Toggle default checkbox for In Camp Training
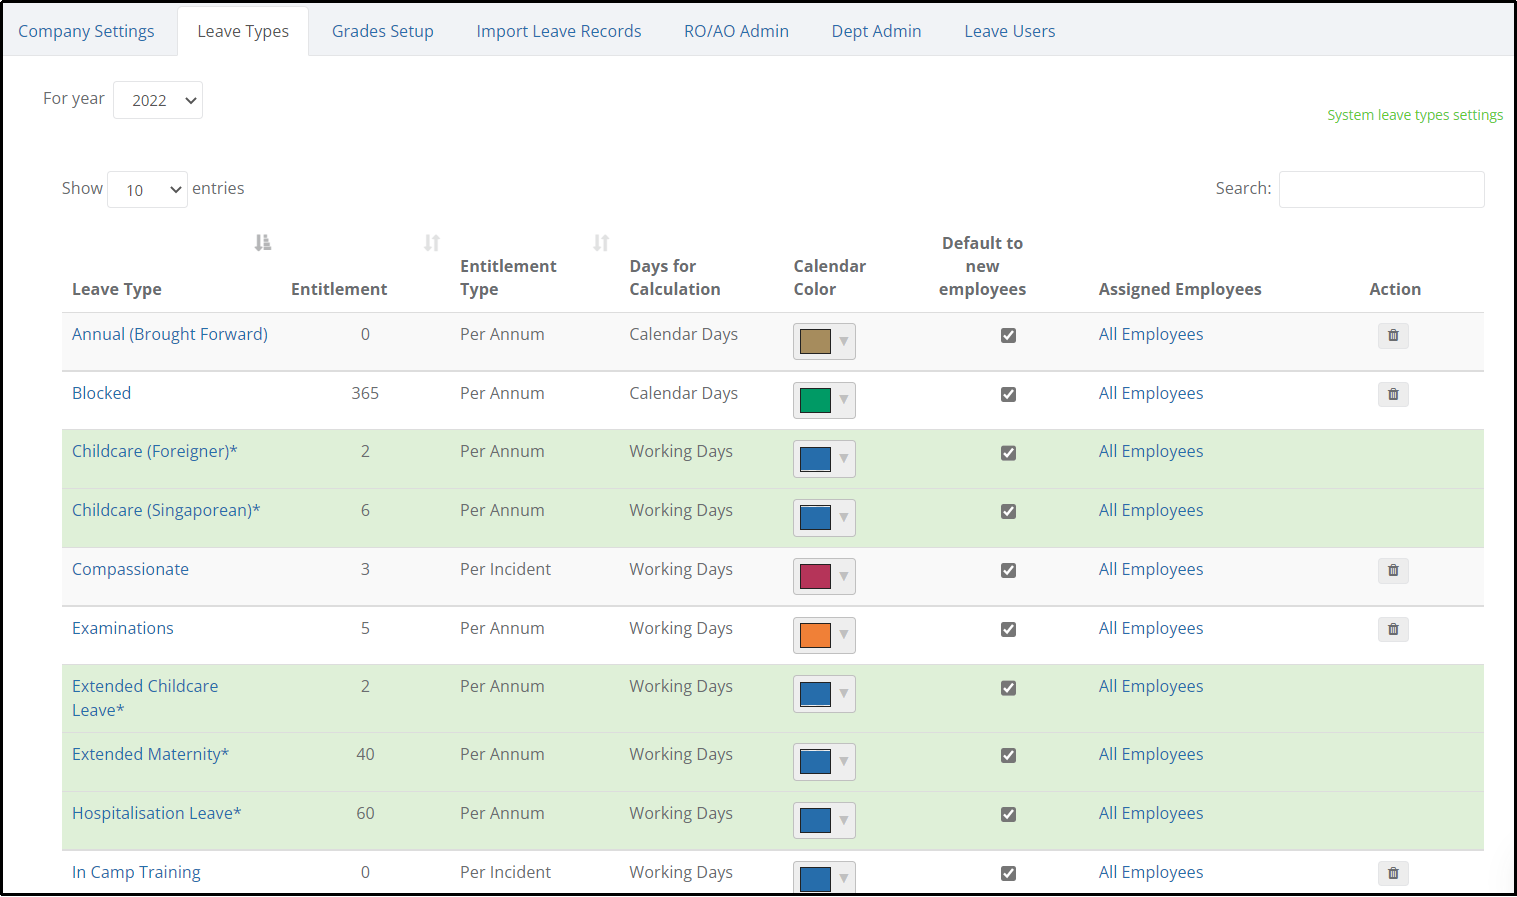 pos(1008,874)
